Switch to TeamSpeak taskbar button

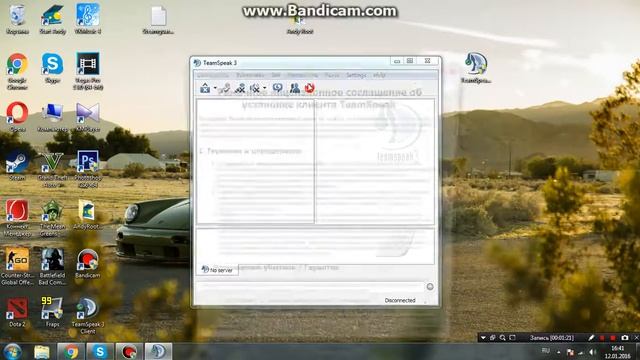tap(158, 351)
